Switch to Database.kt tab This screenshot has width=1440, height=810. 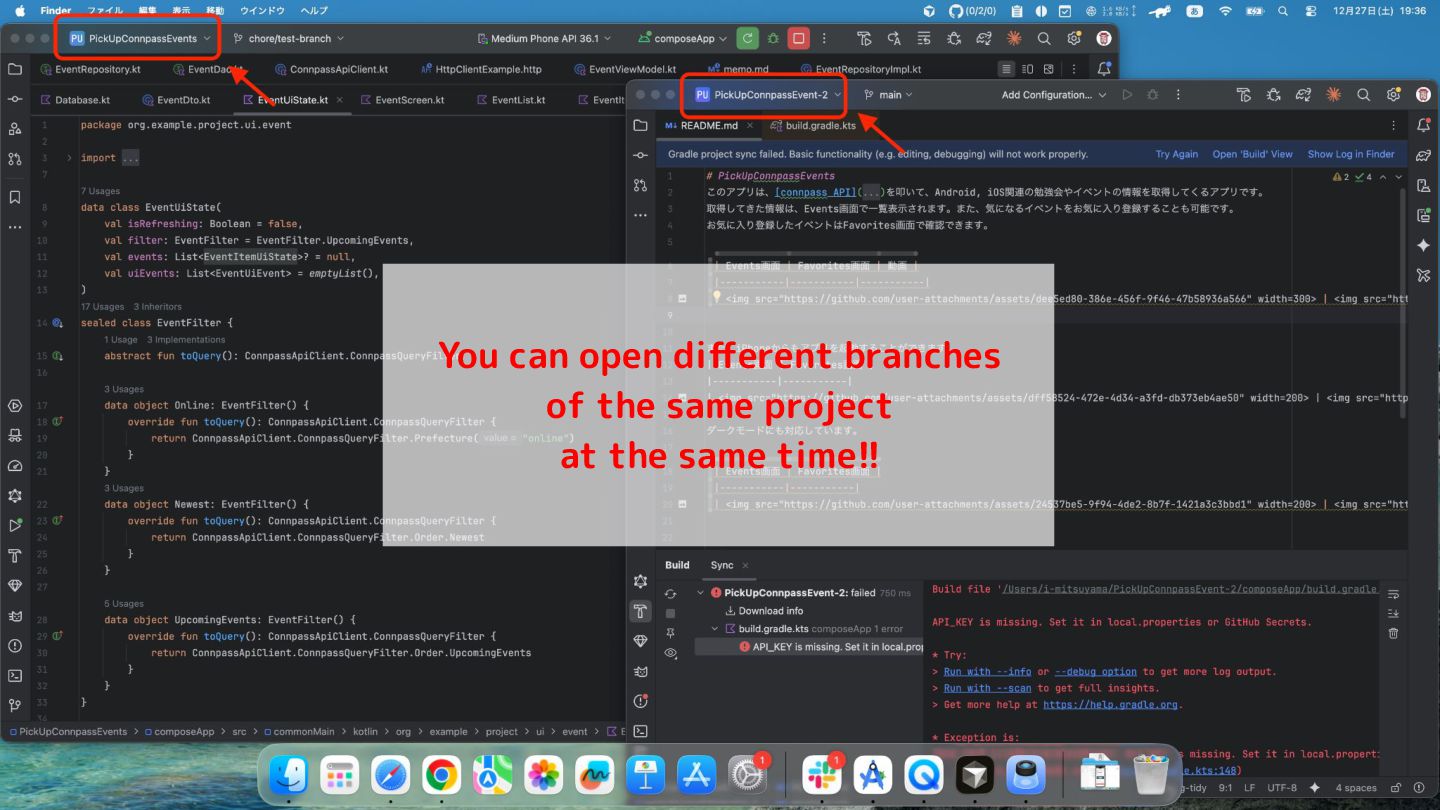[75, 100]
